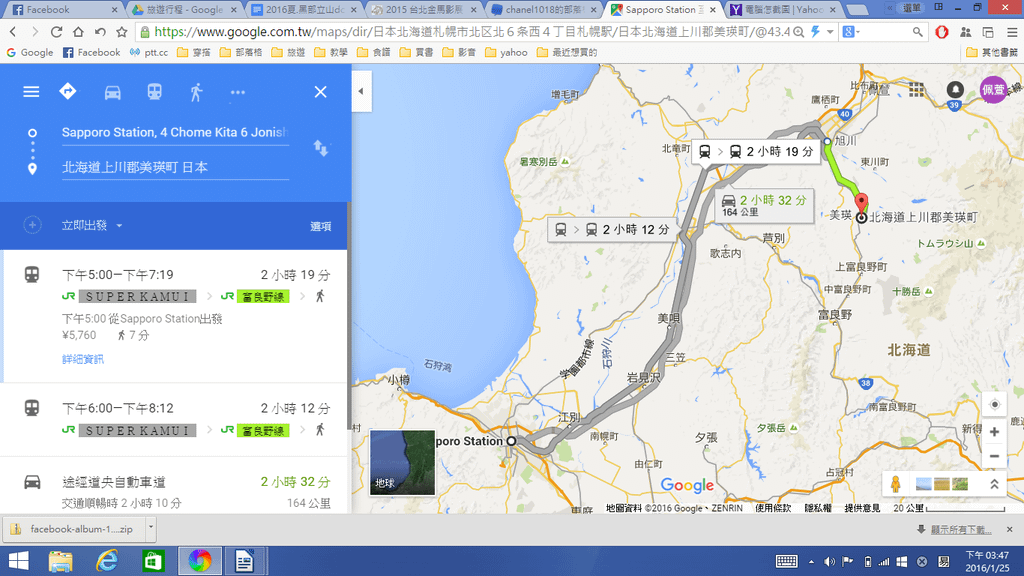The height and width of the screenshot is (576, 1024).
Task: Open Google notifications bell
Action: 955,89
